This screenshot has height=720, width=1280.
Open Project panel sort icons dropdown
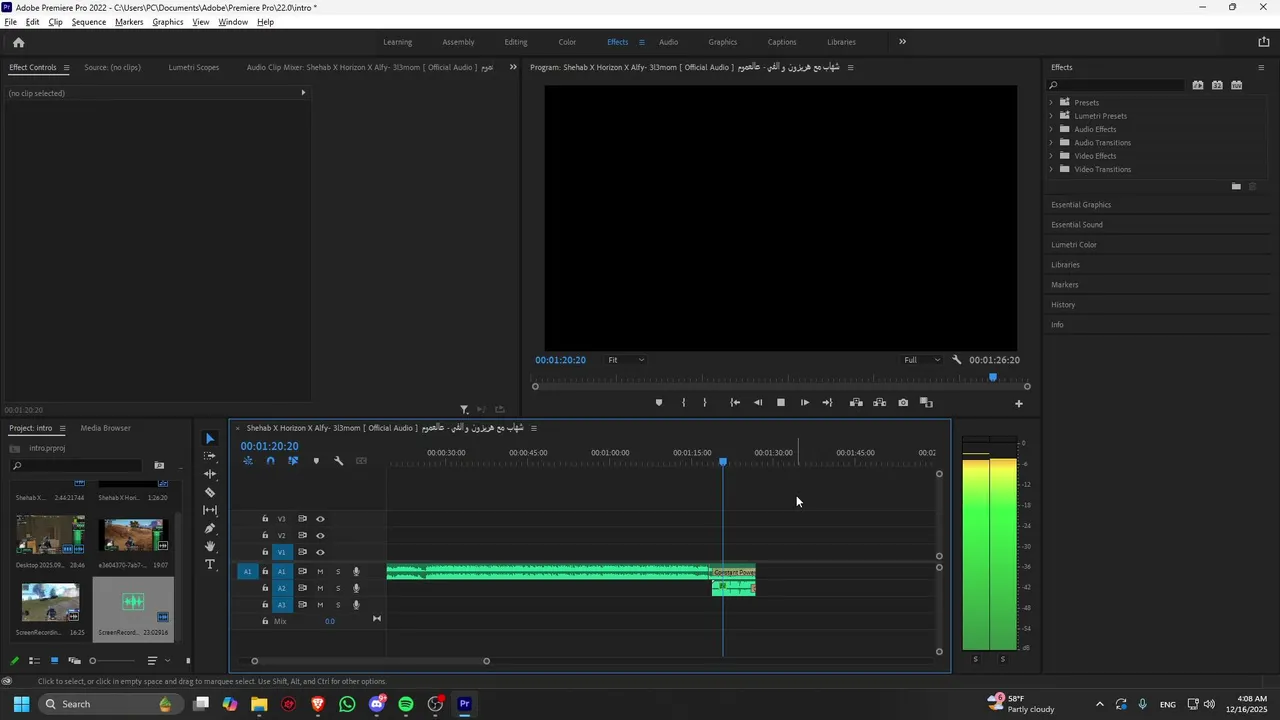[156, 661]
